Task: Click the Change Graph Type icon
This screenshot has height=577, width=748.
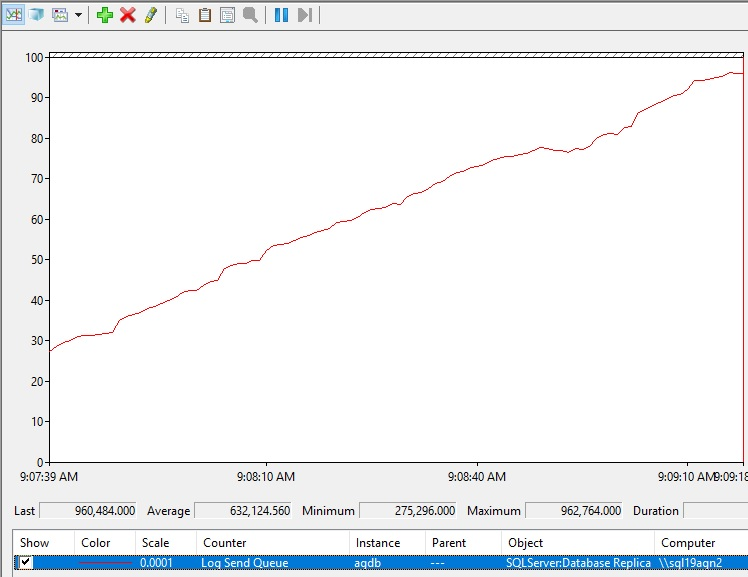Action: pos(60,15)
